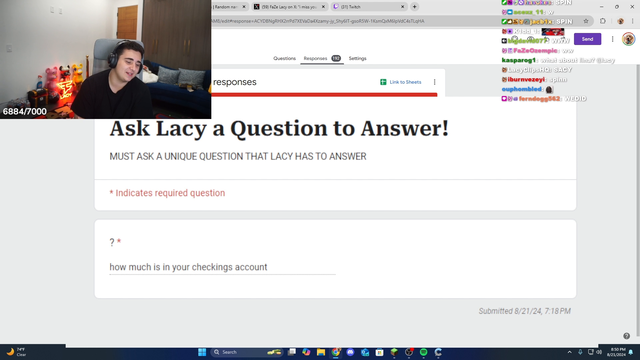Open the Chrome profile icon
This screenshot has height=360, width=640.
click(x=620, y=21)
